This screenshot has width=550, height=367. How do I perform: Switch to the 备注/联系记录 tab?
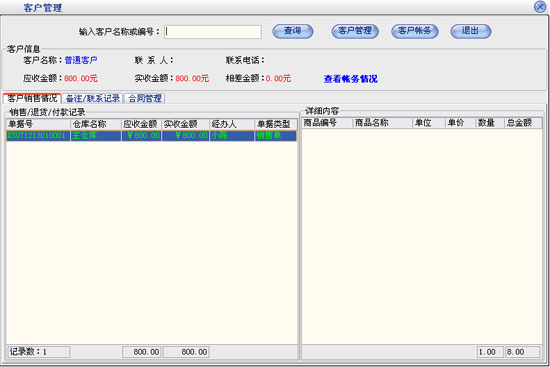click(93, 98)
